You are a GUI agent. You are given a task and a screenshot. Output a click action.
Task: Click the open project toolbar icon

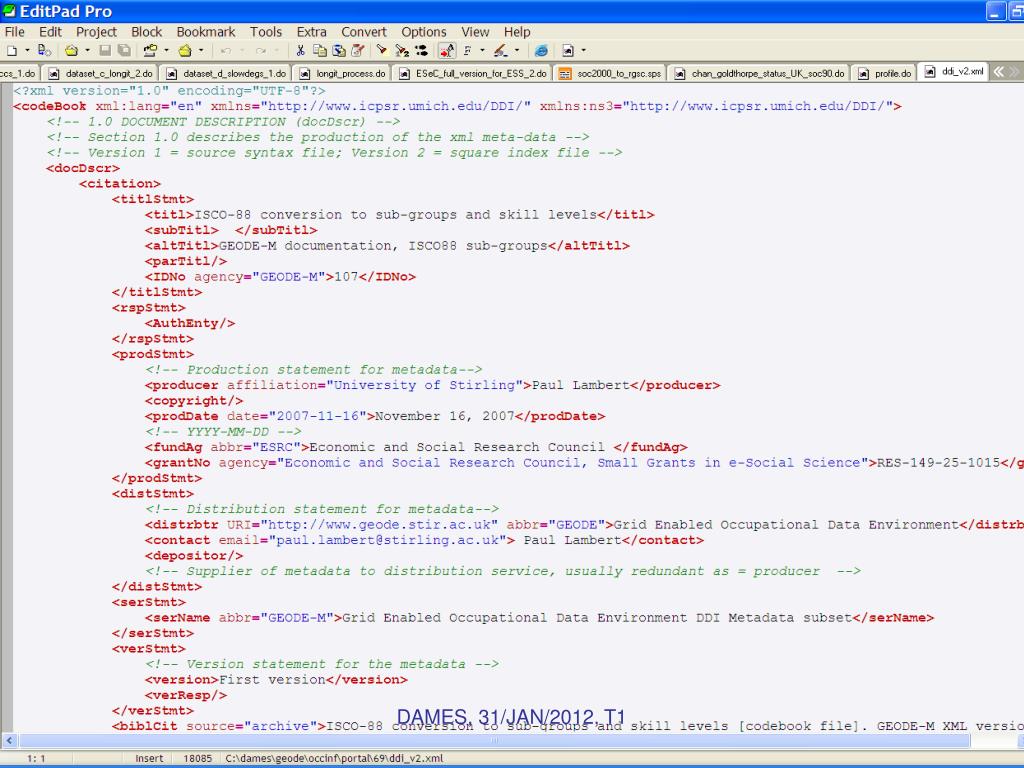tap(151, 50)
